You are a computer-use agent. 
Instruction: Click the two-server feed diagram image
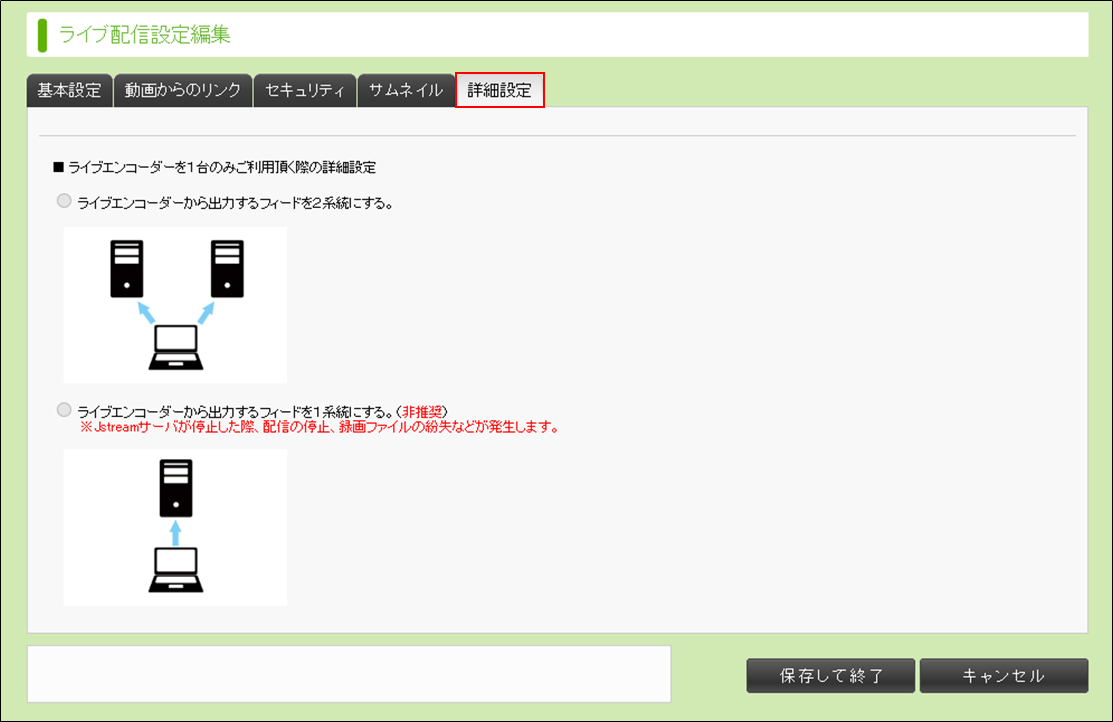coord(175,305)
